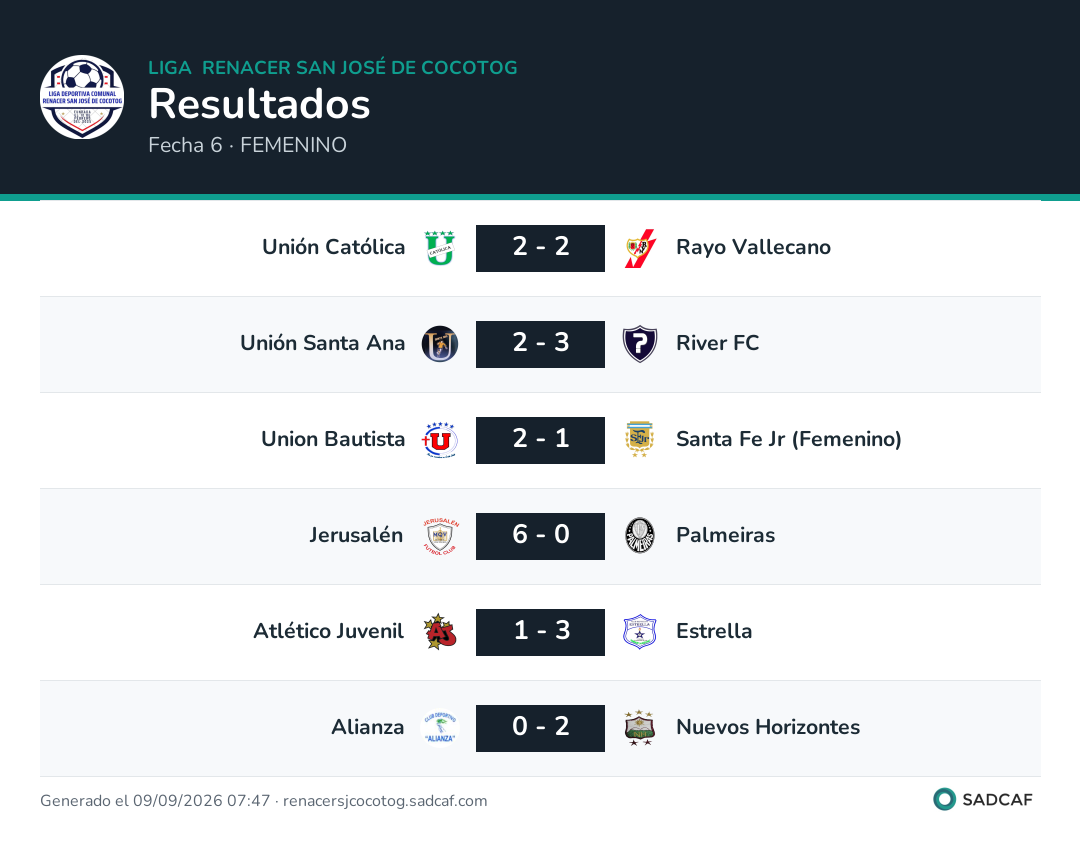Click the league logo in the header
The image size is (1080, 852).
pyautogui.click(x=82, y=97)
